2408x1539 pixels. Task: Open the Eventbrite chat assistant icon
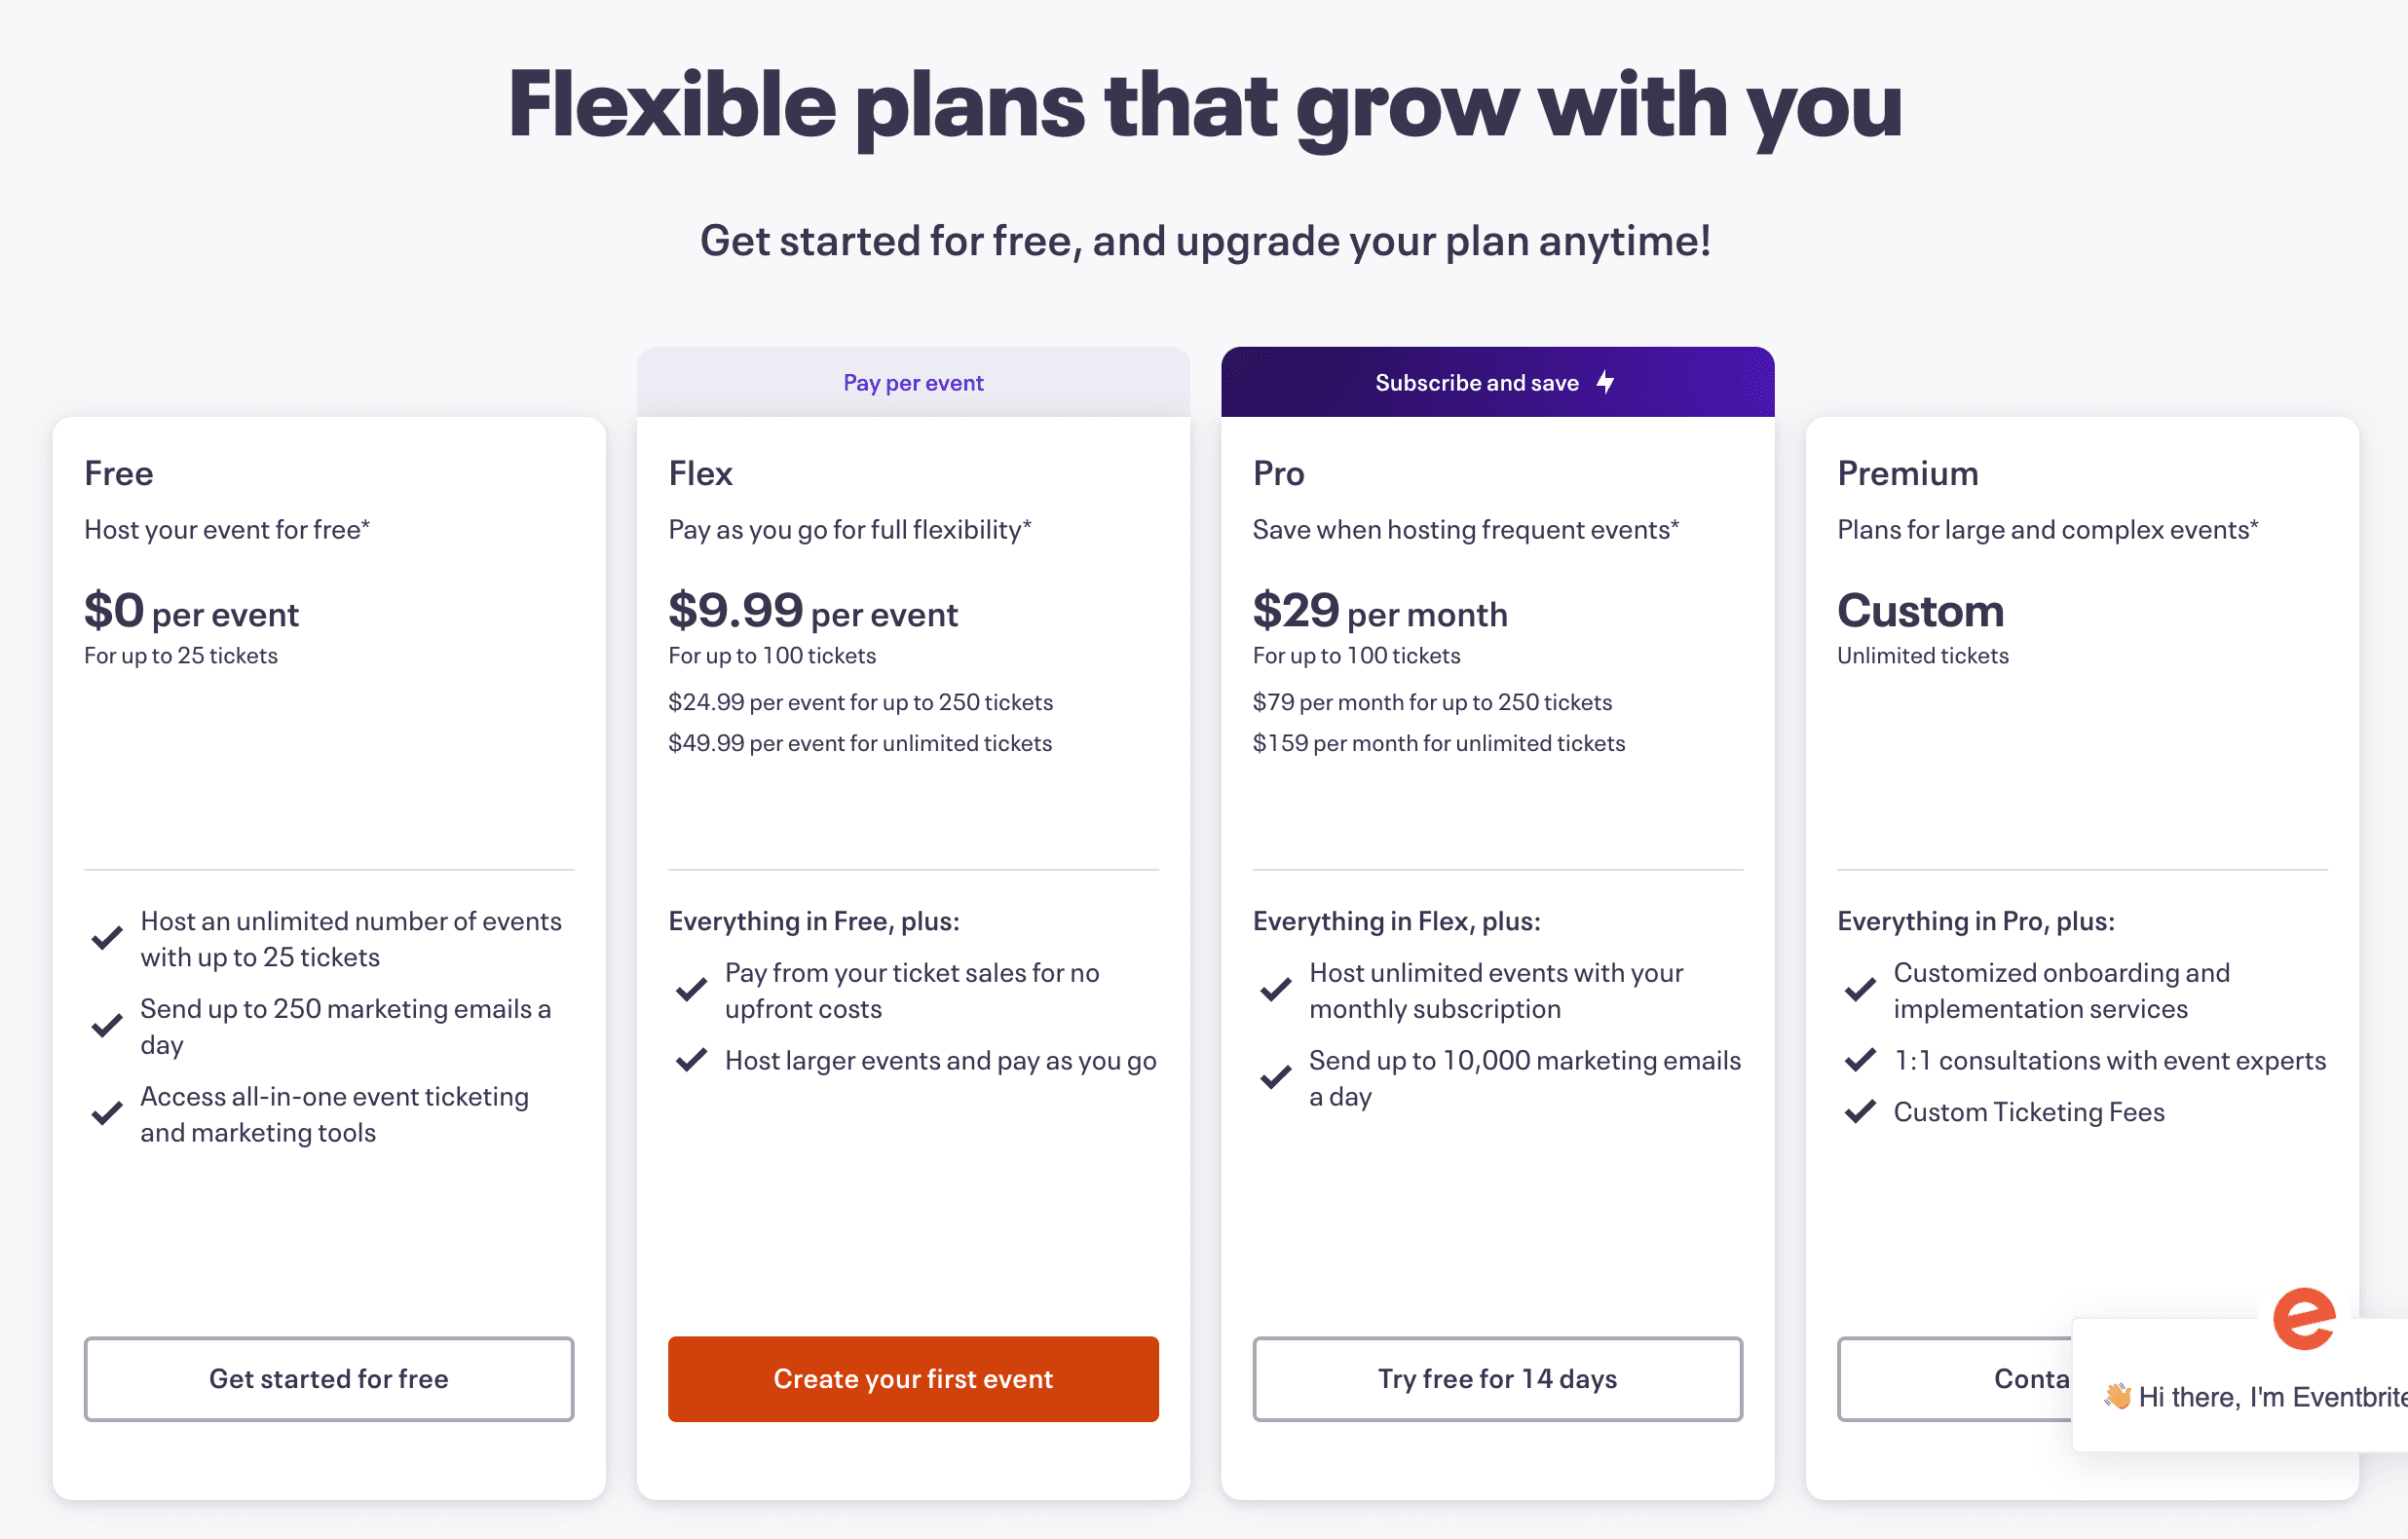pyautogui.click(x=2304, y=1322)
